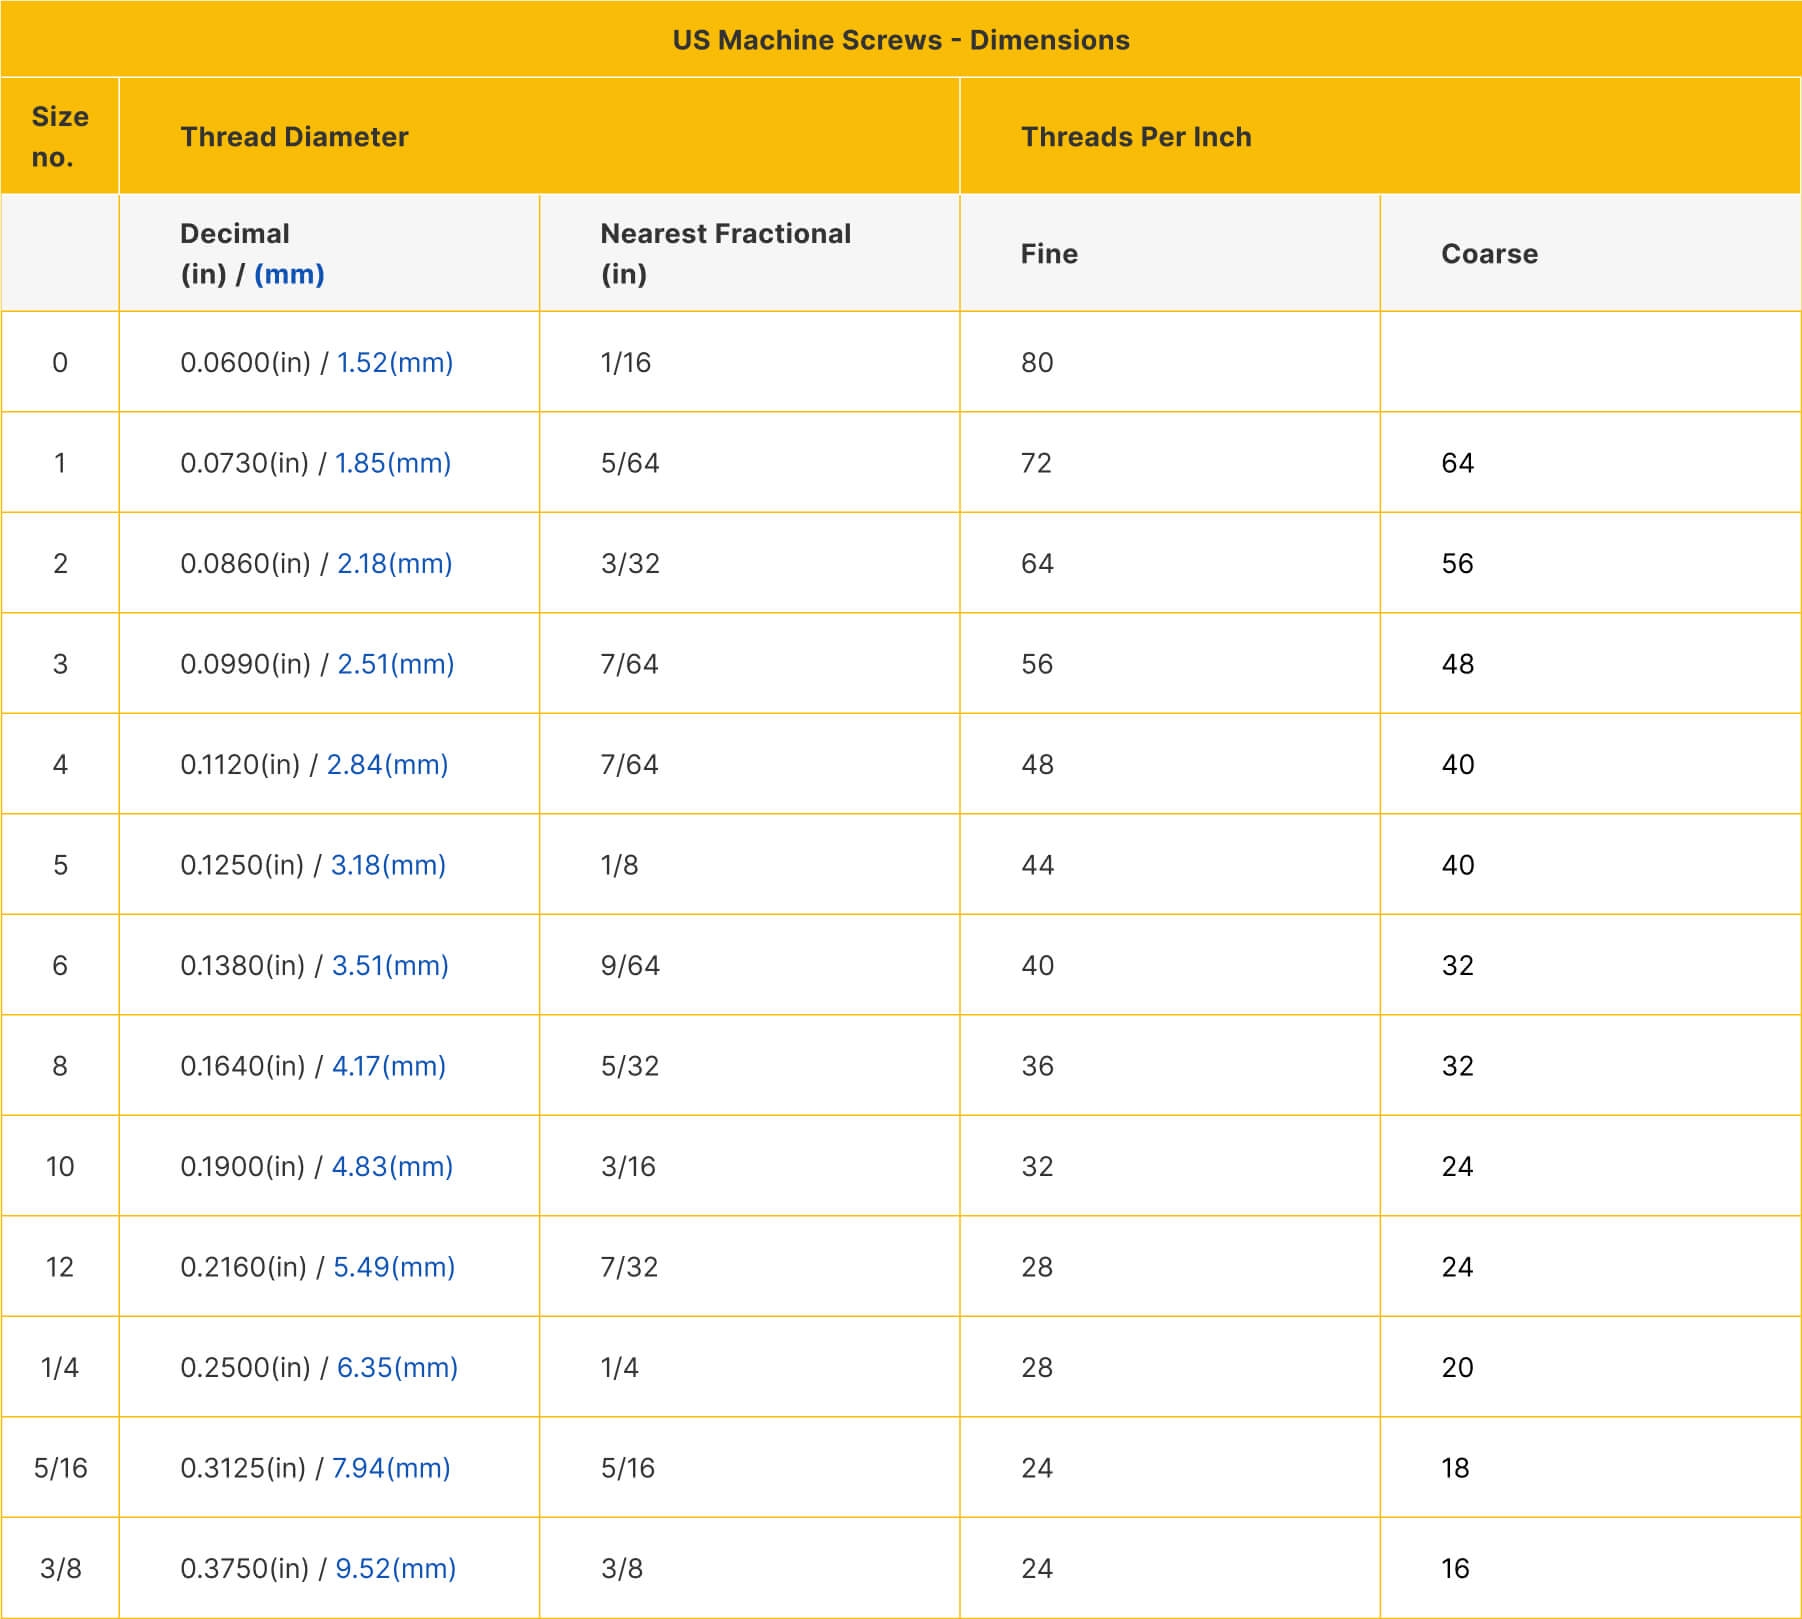Click coarse value 40 for size 4
The image size is (1802, 1619).
coord(1460,763)
